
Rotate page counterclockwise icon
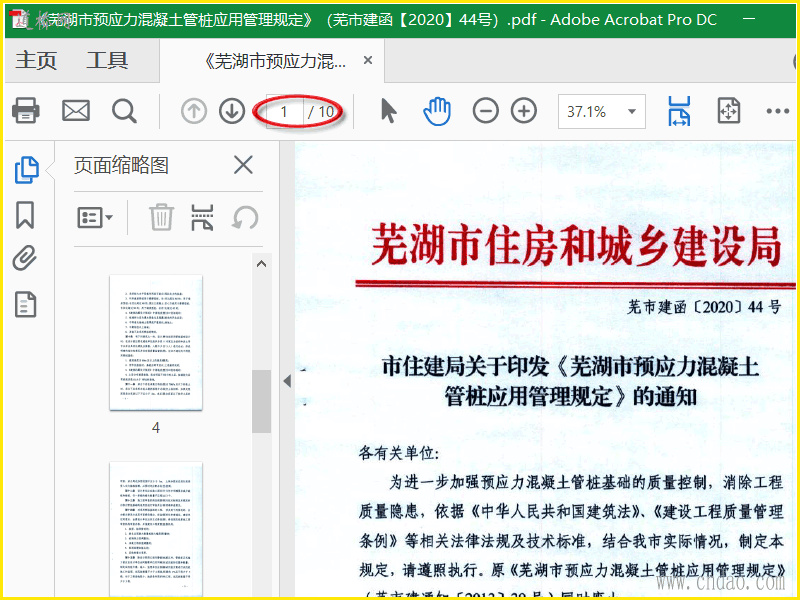245,218
